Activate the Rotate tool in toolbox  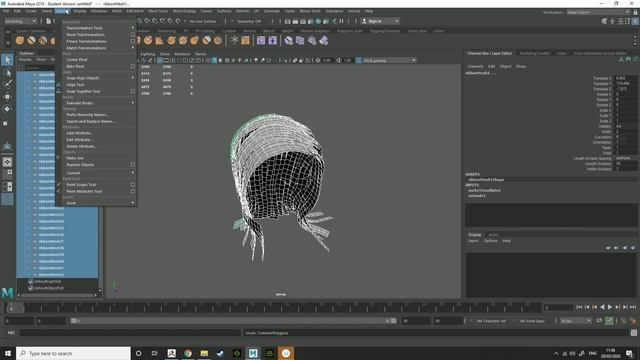coord(7,109)
